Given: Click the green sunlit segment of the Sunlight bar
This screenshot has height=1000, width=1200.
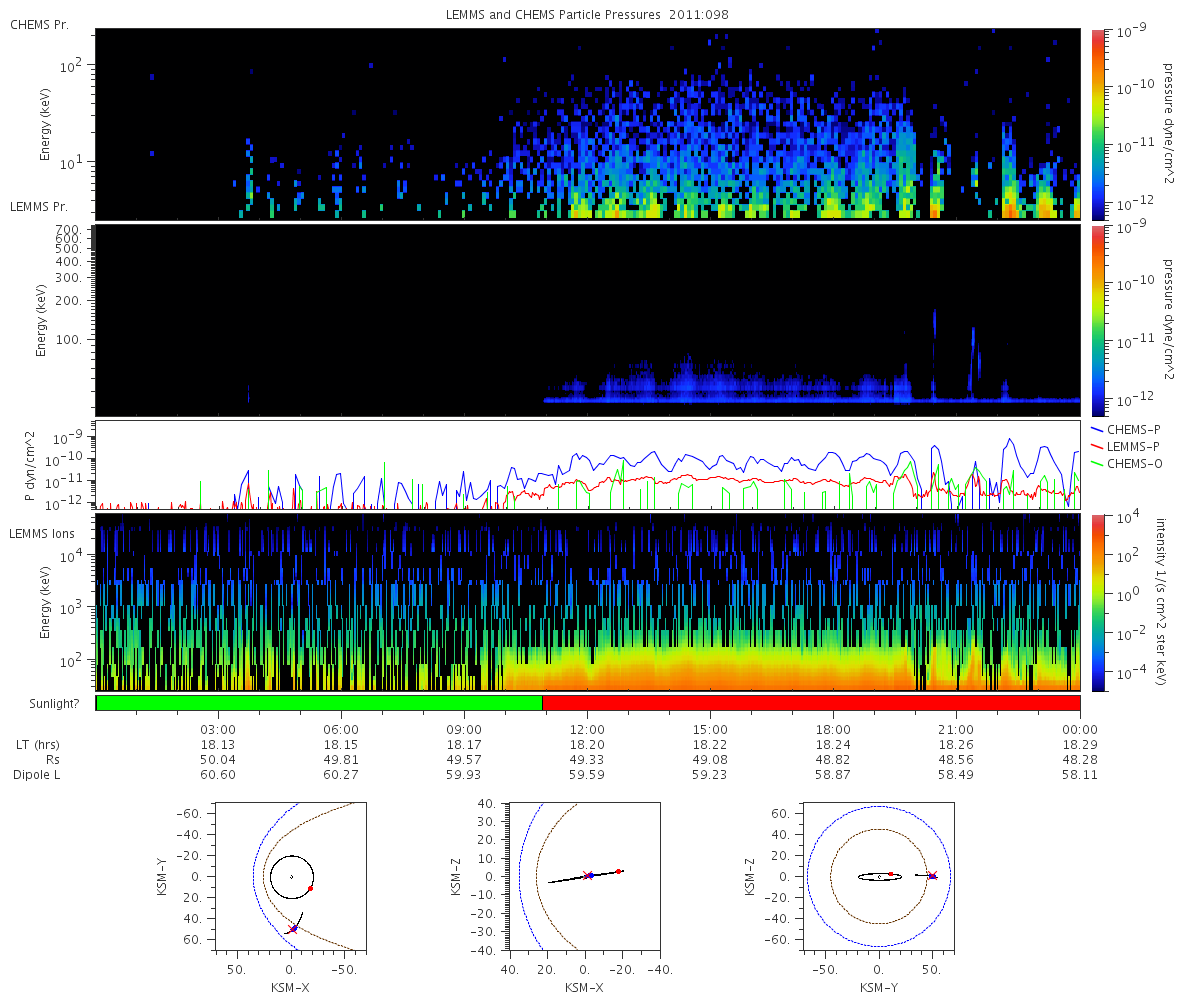Looking at the screenshot, I should point(319,703).
